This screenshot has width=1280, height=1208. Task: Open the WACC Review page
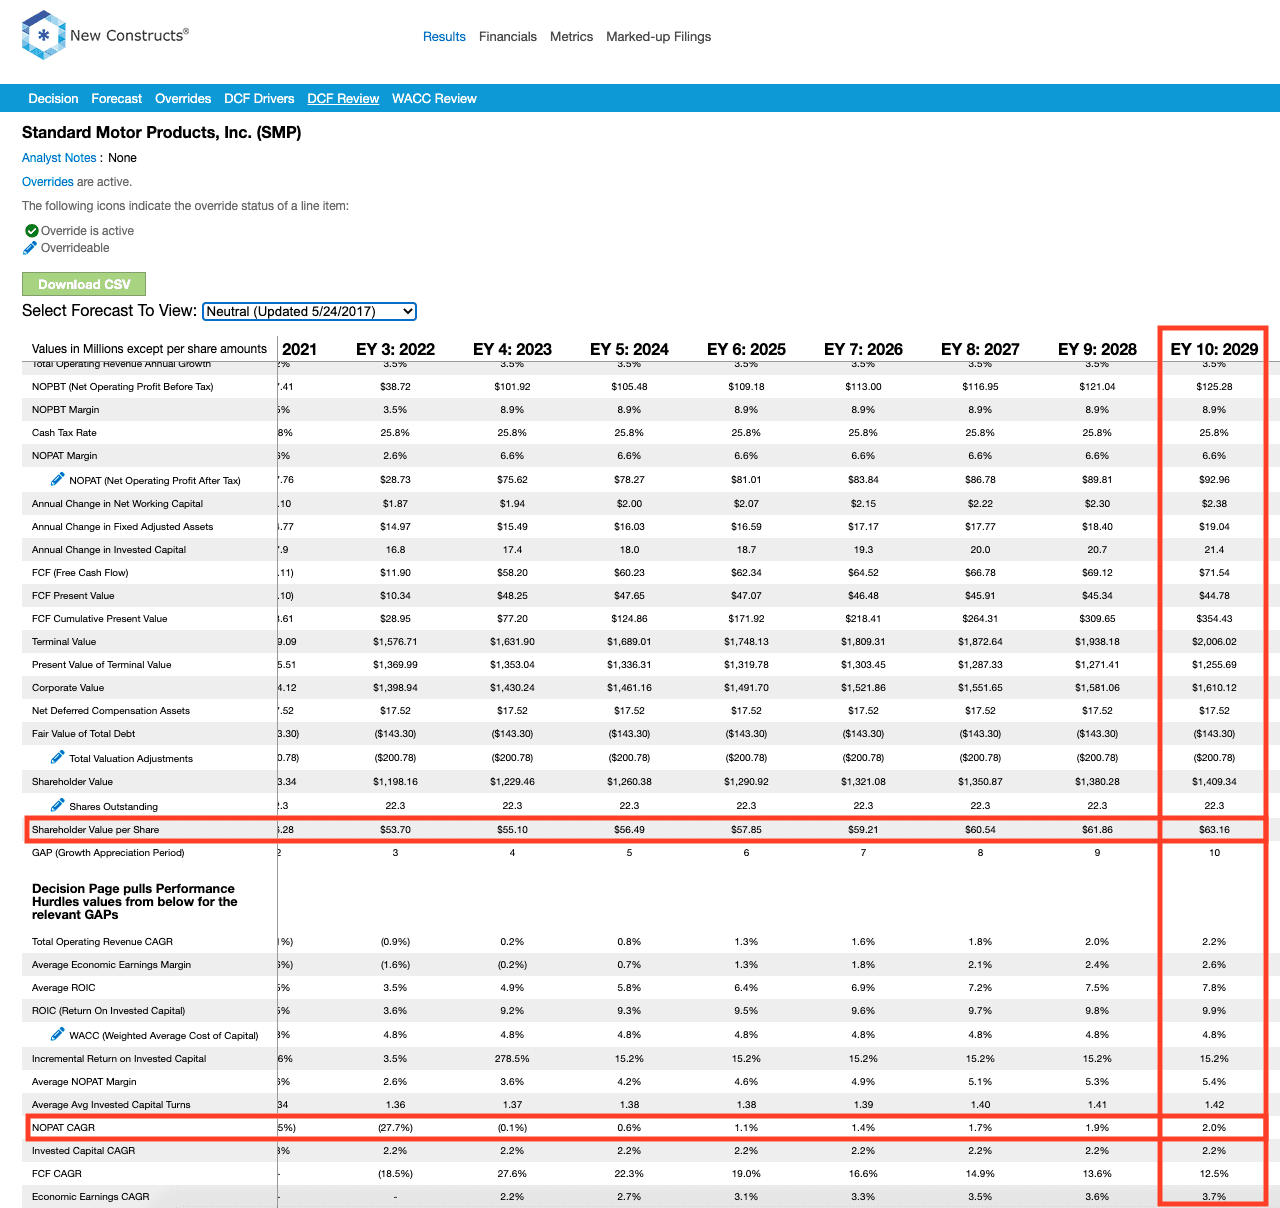tap(434, 99)
